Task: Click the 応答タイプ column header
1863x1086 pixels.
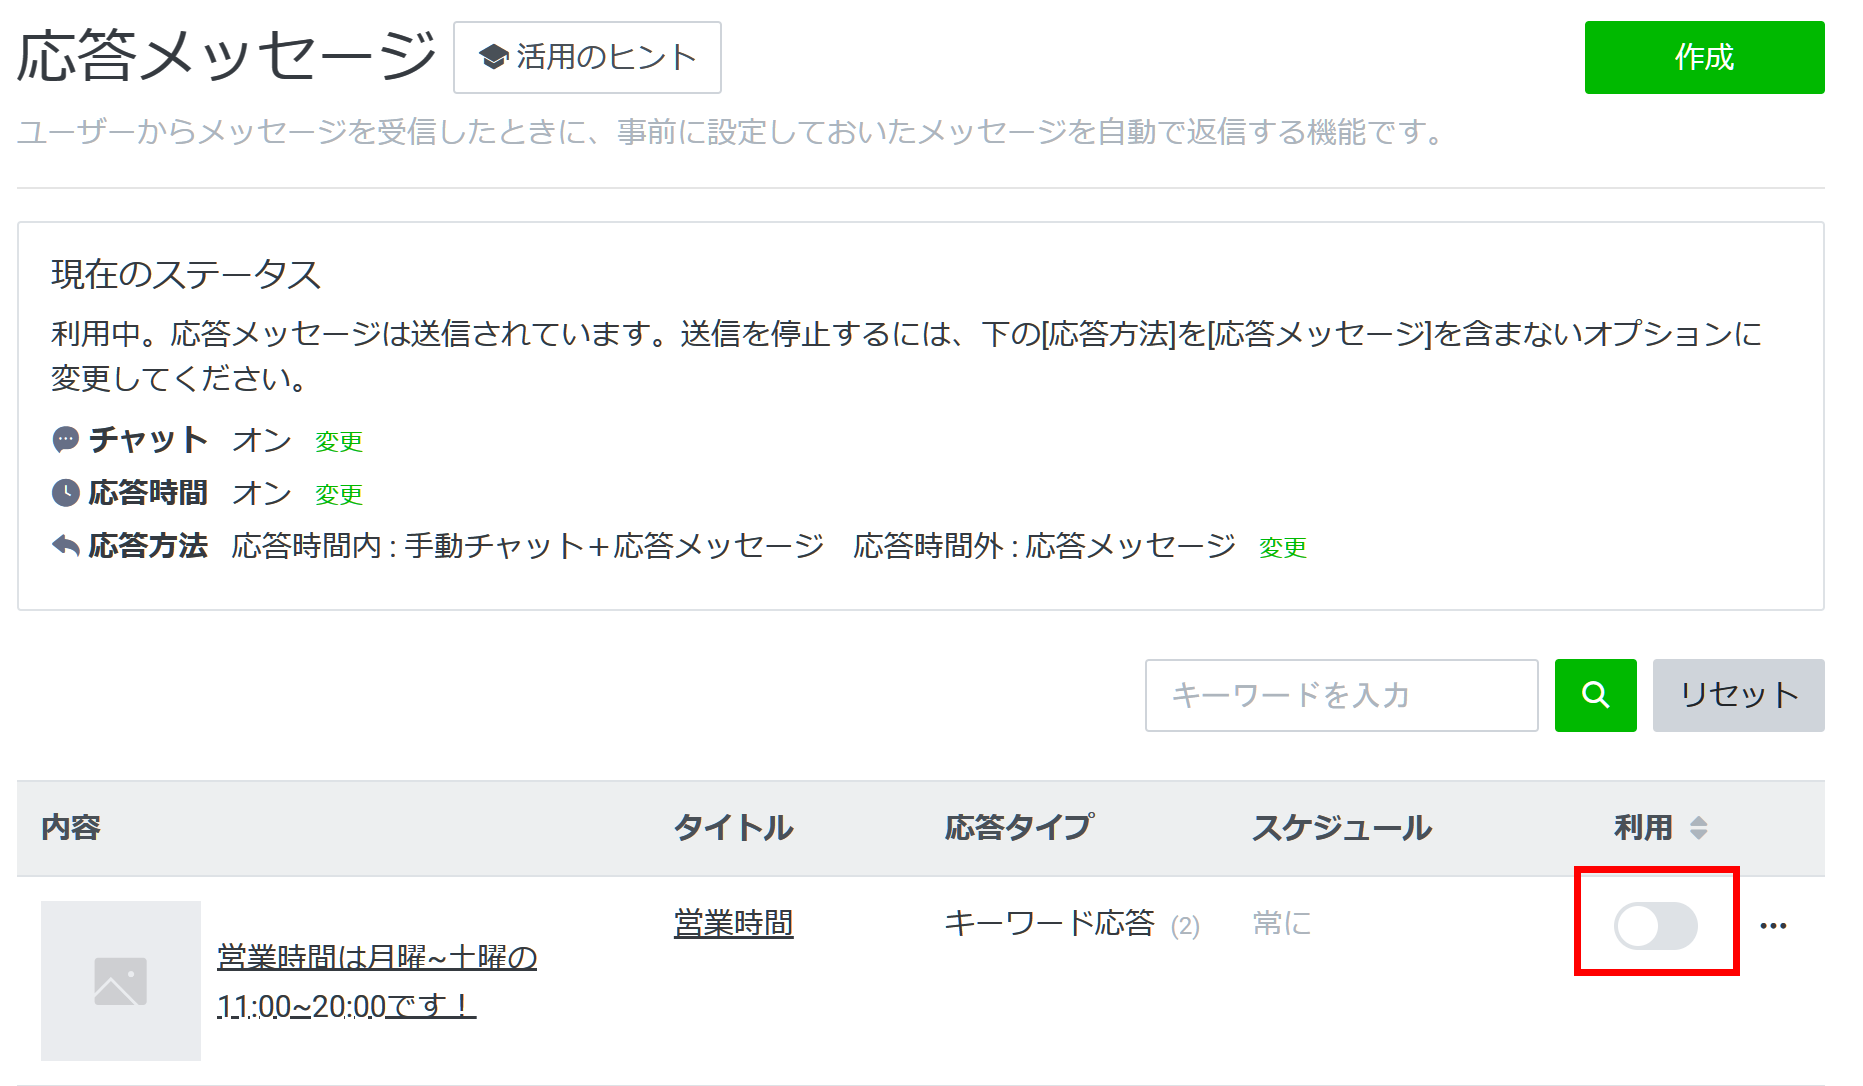Action: (1018, 828)
